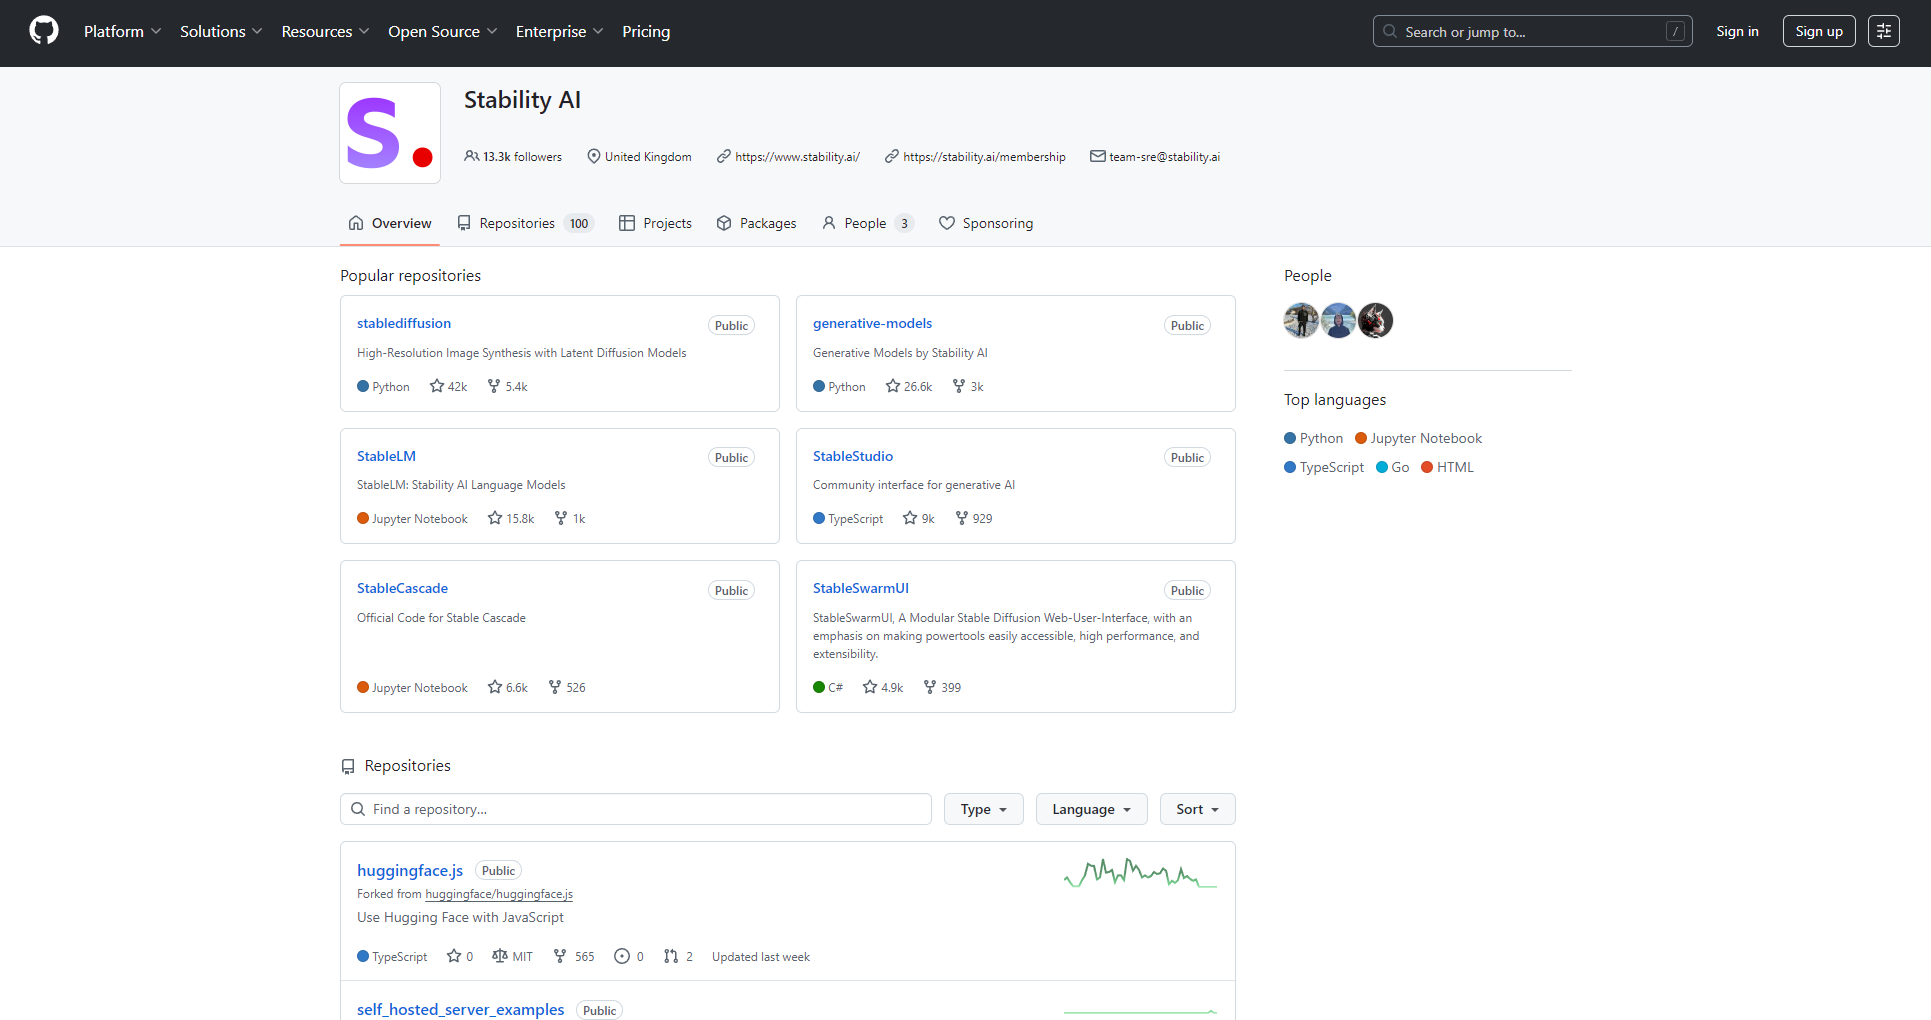This screenshot has width=1931, height=1020.
Task: Open the accessibility settings icon beside Sign up
Action: click(x=1883, y=31)
